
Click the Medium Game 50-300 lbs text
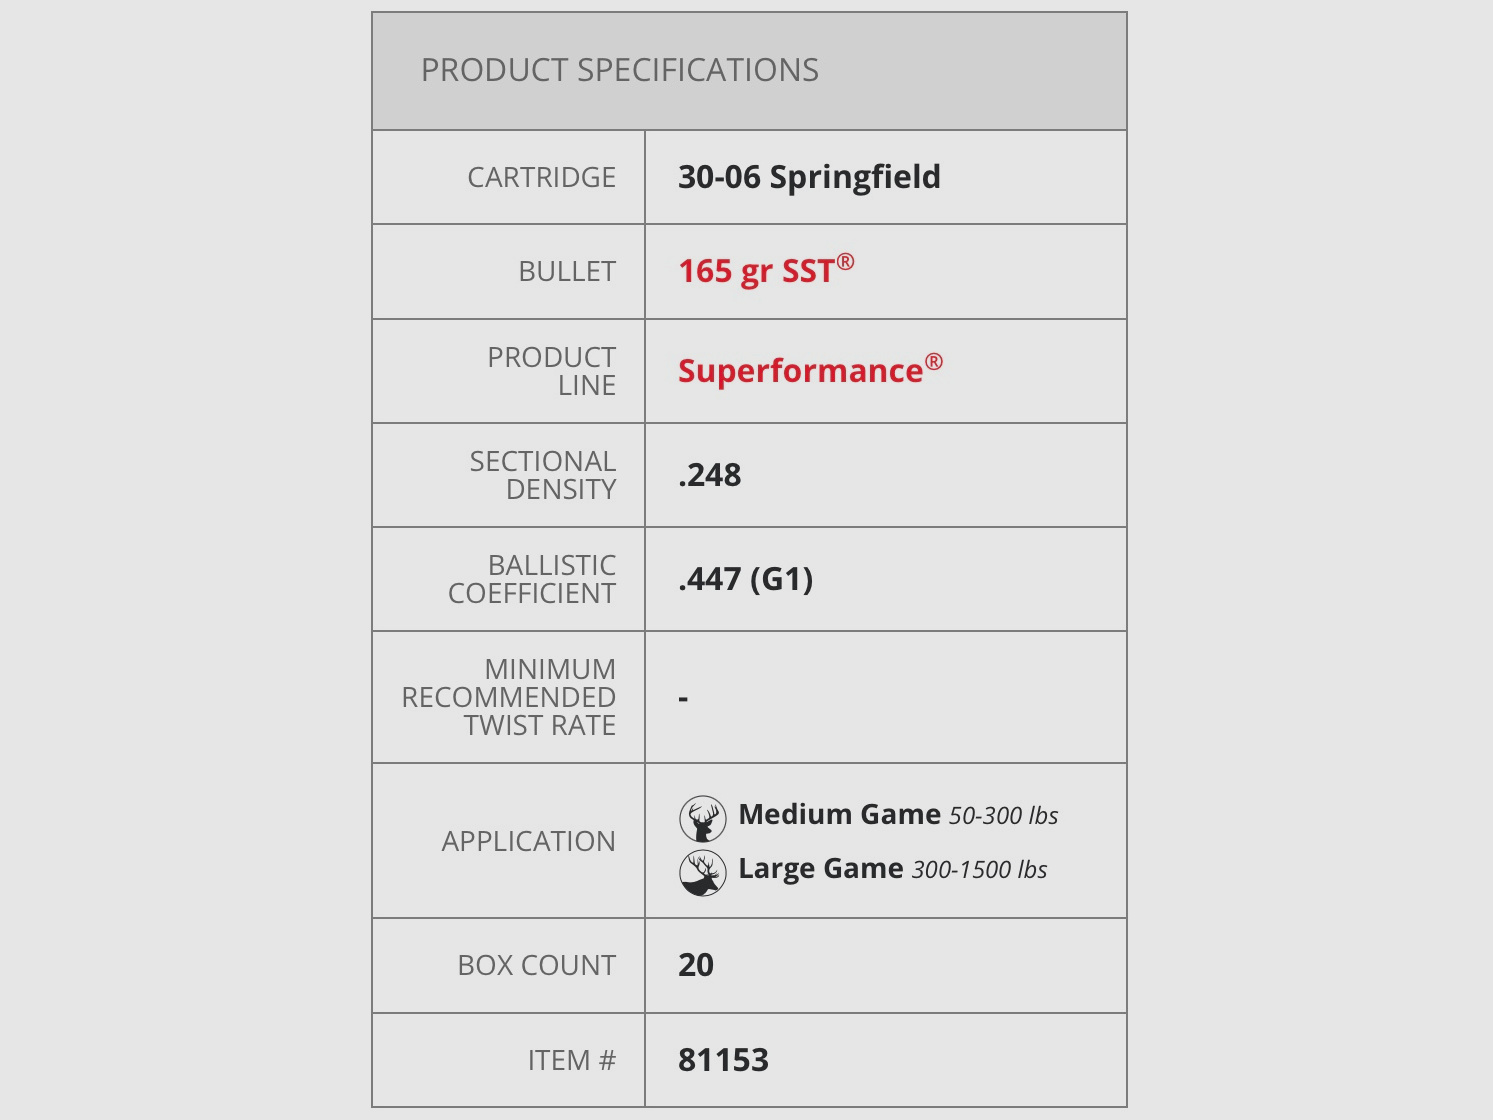click(897, 815)
